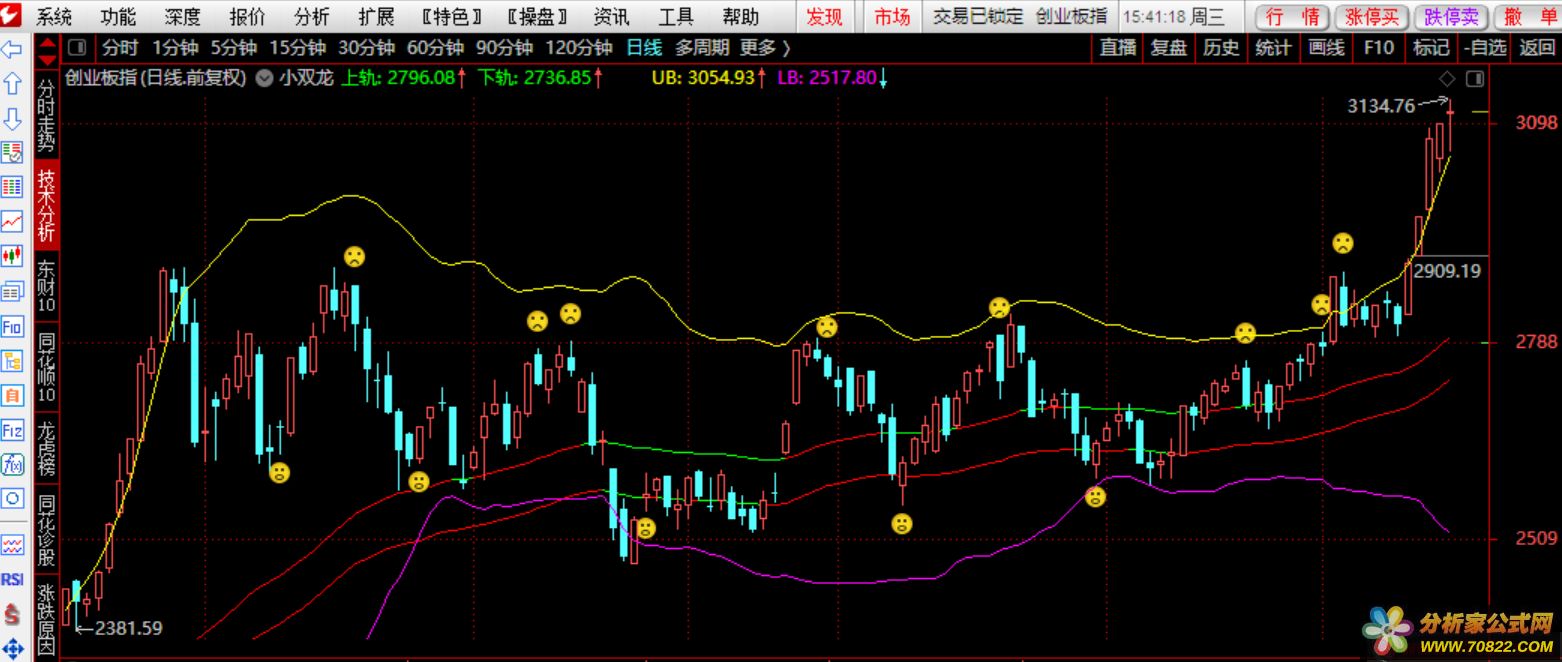1562x662 pixels.
Task: Click the wave chart icon above RSI
Action: point(12,545)
